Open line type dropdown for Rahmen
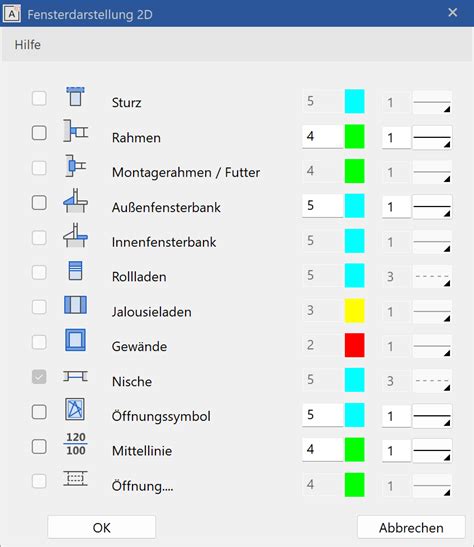Screen dimensions: 474x547 coord(432,137)
